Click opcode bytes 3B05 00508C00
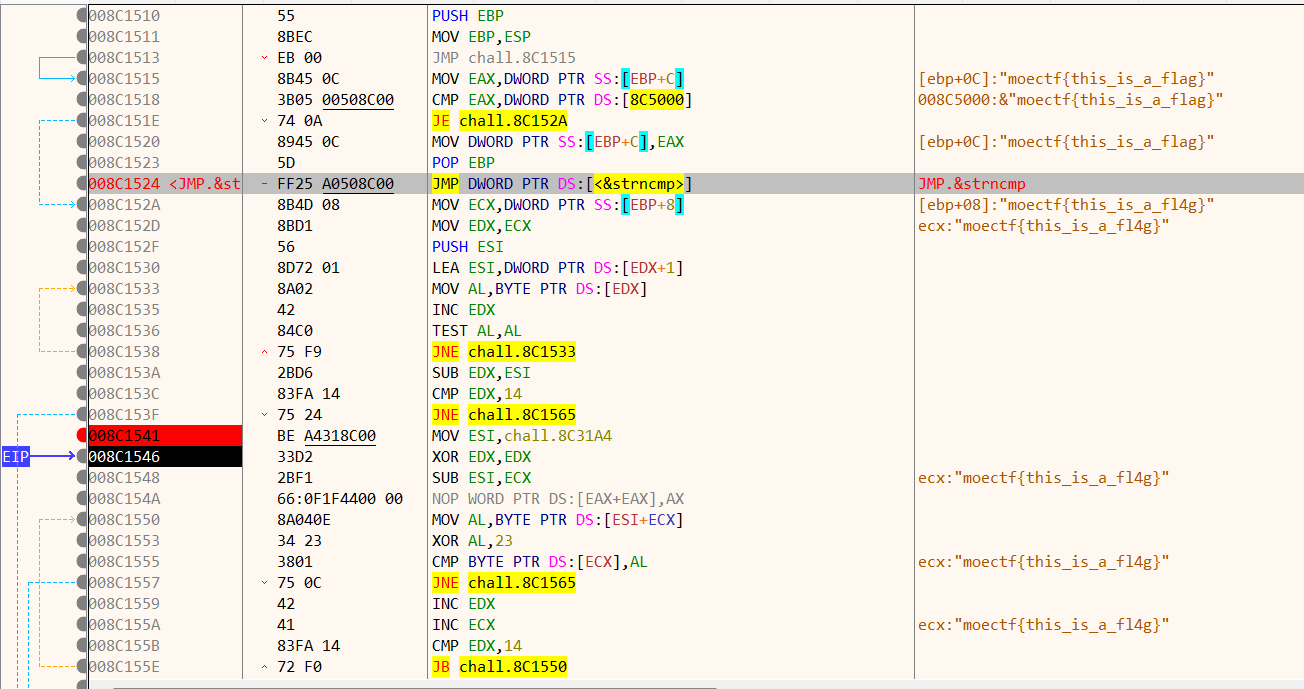 pos(335,100)
